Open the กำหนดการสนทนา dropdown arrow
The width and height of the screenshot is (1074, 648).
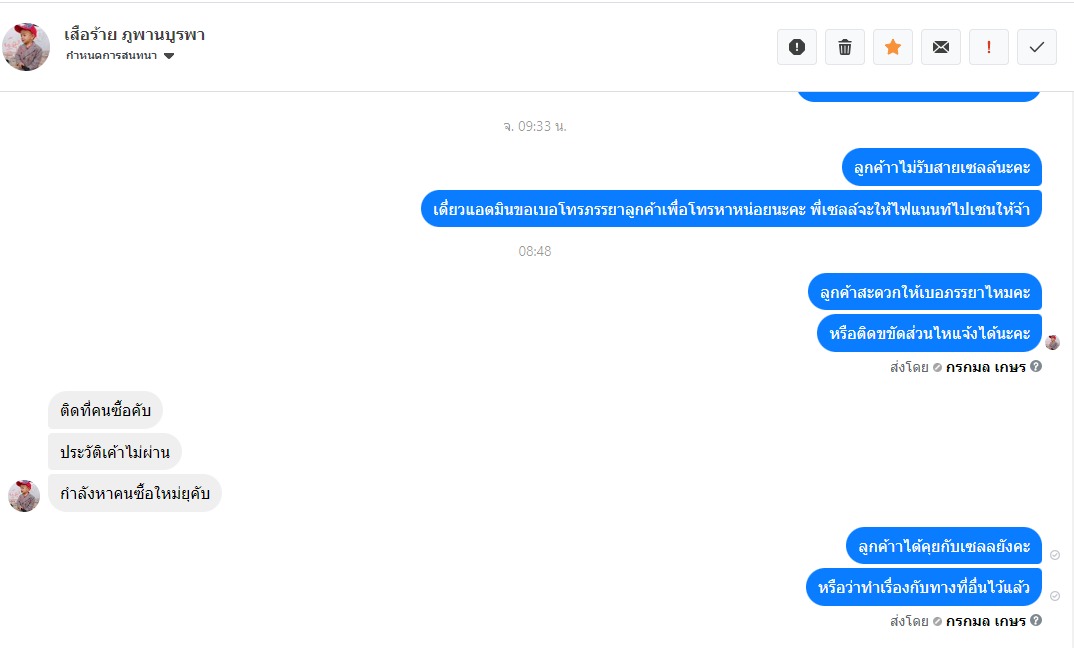(168, 56)
